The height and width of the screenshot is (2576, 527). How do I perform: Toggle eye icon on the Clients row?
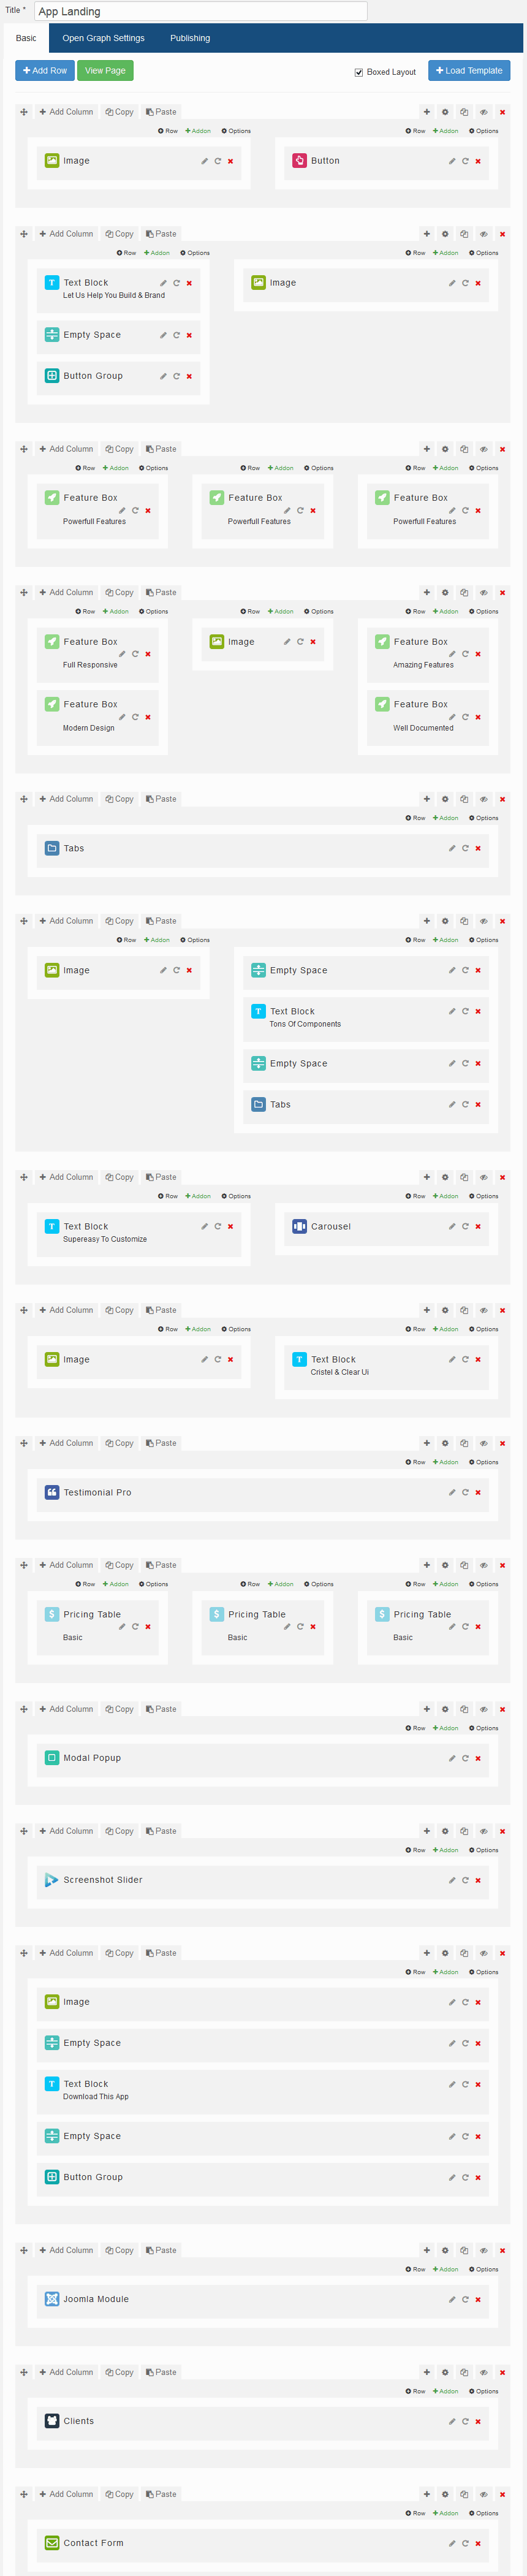[x=484, y=2373]
